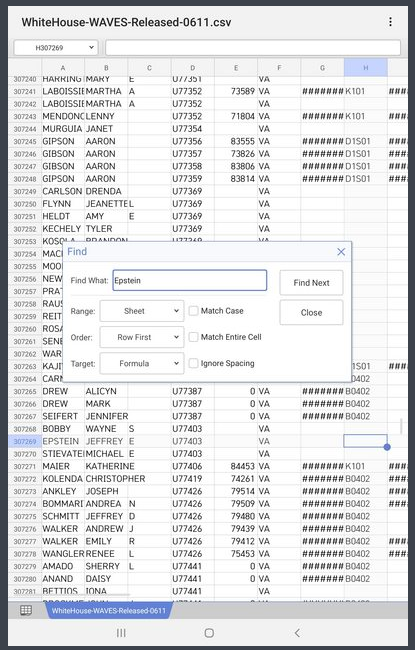Select column B header
415x650 pixels.
pos(106,68)
